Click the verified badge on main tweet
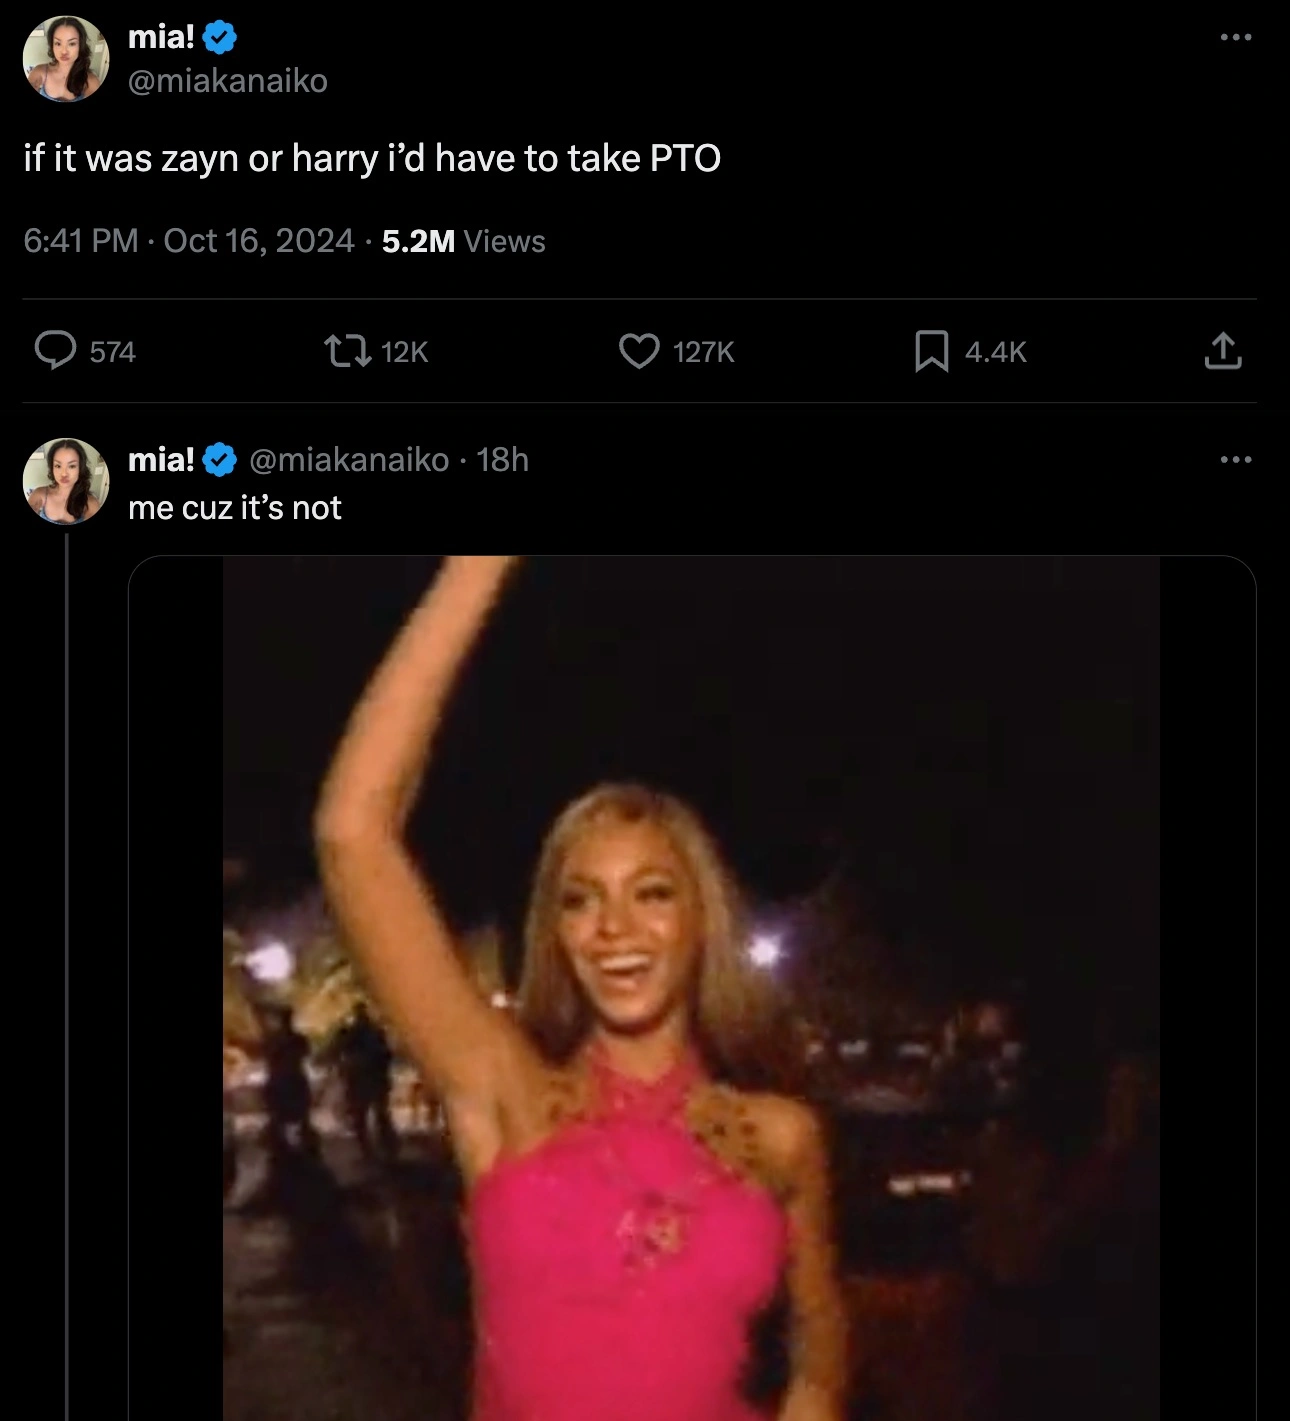The image size is (1290, 1421). pos(220,38)
